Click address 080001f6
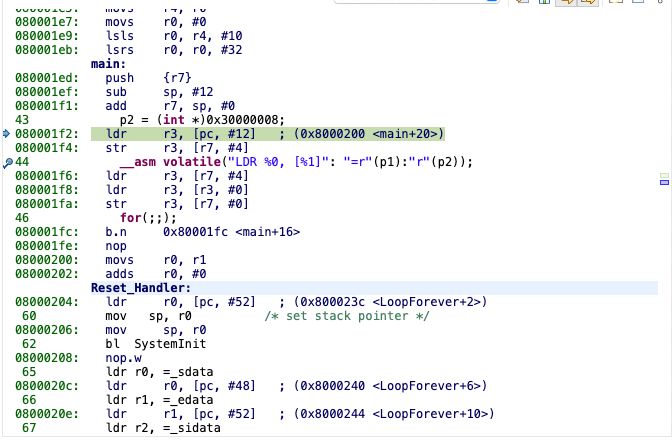The image size is (672, 441). 47,176
